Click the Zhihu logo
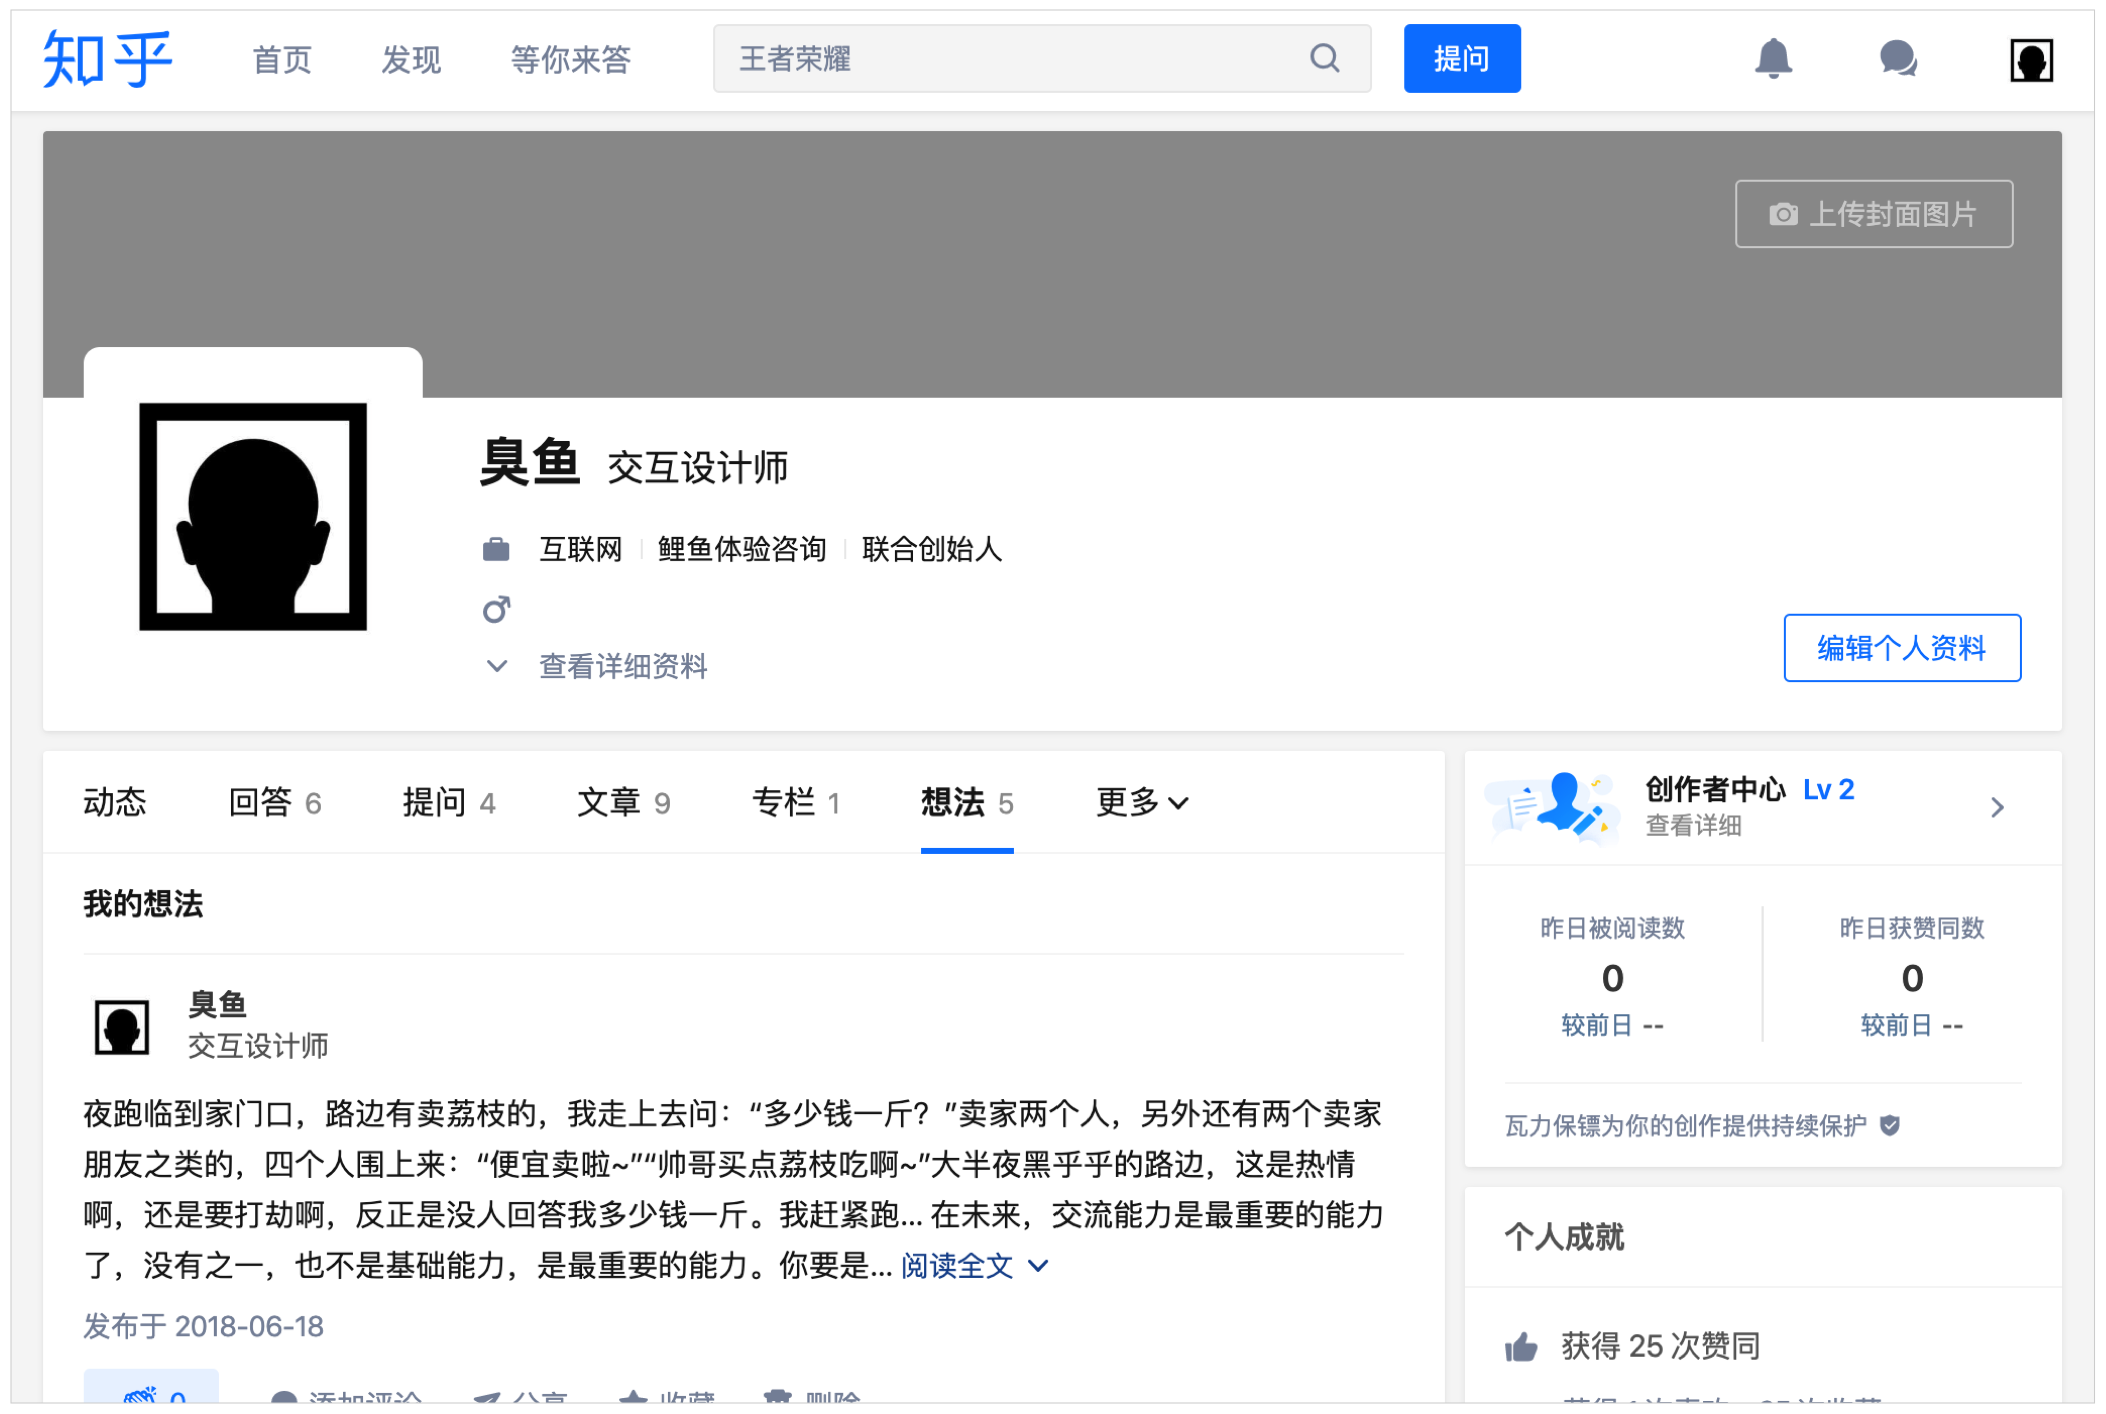This screenshot has height=1414, width=2106. [x=107, y=60]
